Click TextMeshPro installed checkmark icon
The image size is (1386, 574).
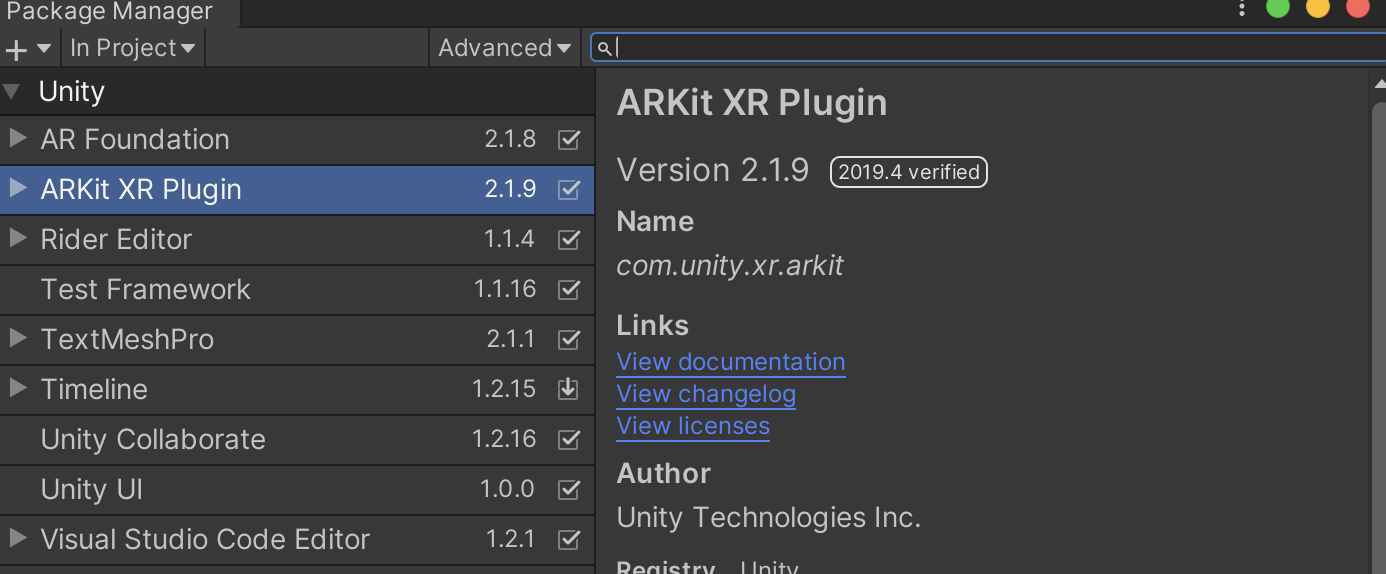point(569,339)
